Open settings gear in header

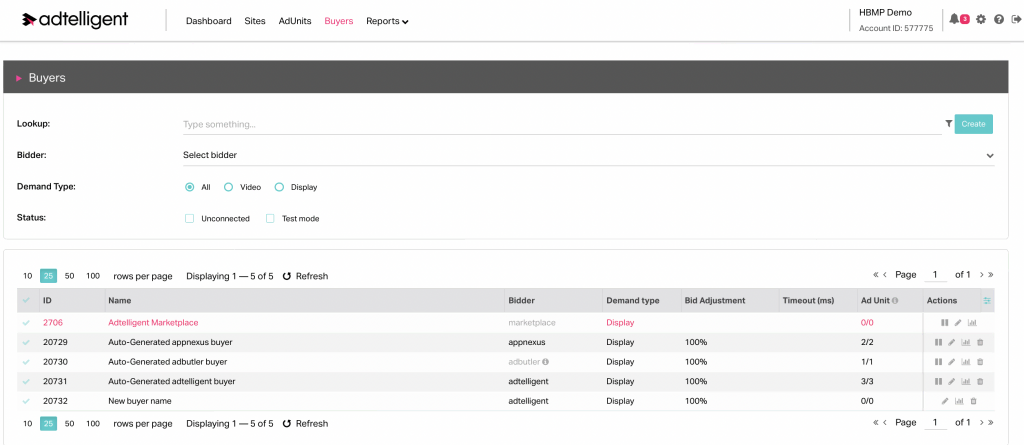click(x=981, y=20)
